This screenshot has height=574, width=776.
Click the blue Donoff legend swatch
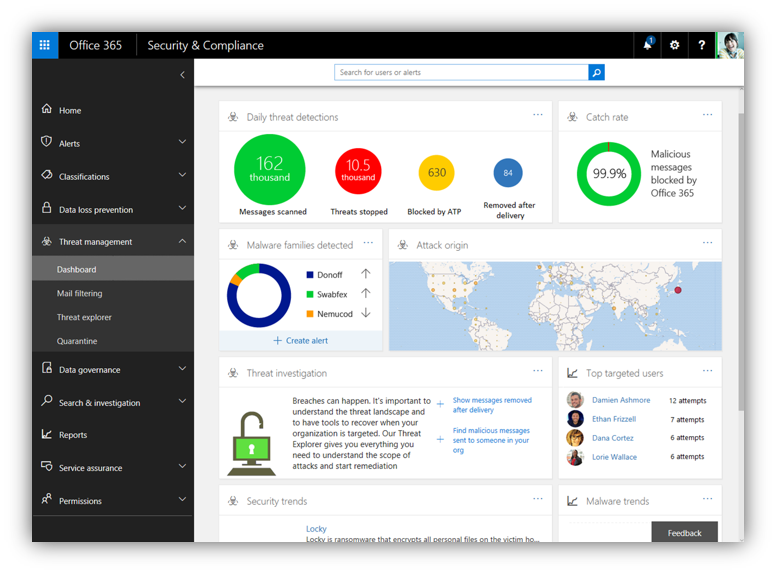(x=310, y=274)
